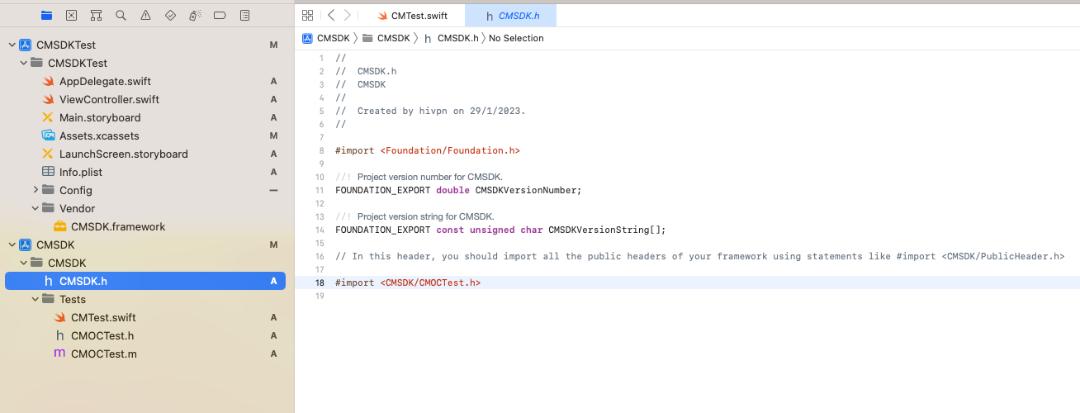Click the toolbox icon of CMSDK.framework
This screenshot has height=413, width=1080.
[x=60, y=226]
